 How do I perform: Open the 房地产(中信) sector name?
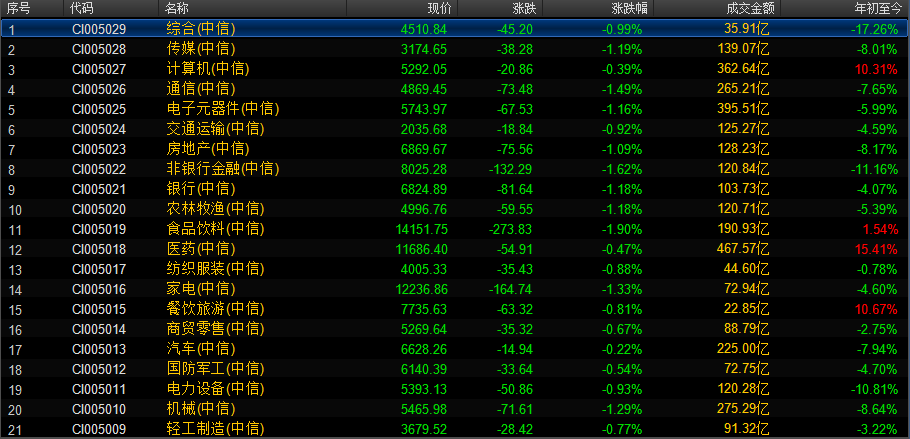coord(207,149)
